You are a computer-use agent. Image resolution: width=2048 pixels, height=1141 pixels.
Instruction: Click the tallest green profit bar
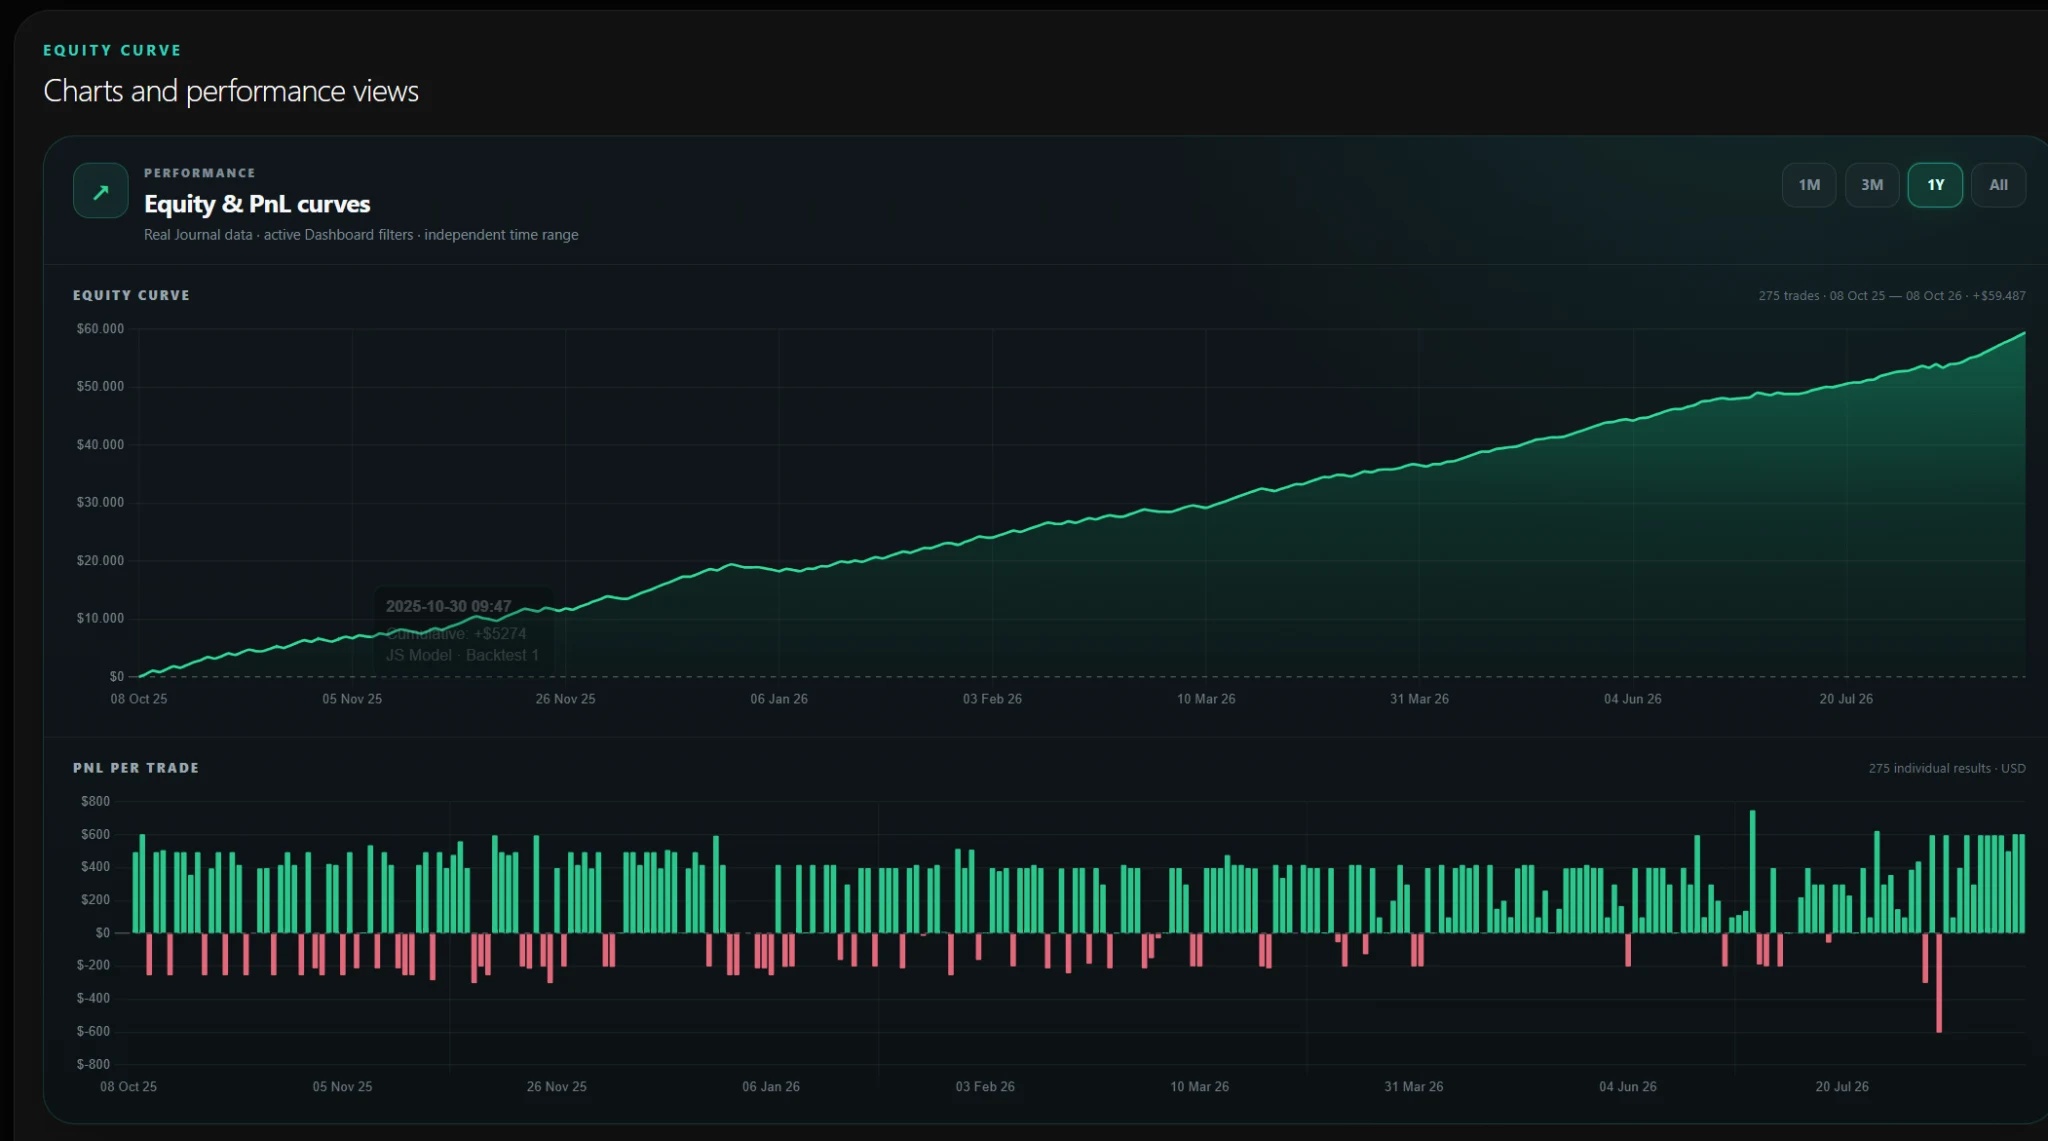coord(1752,871)
